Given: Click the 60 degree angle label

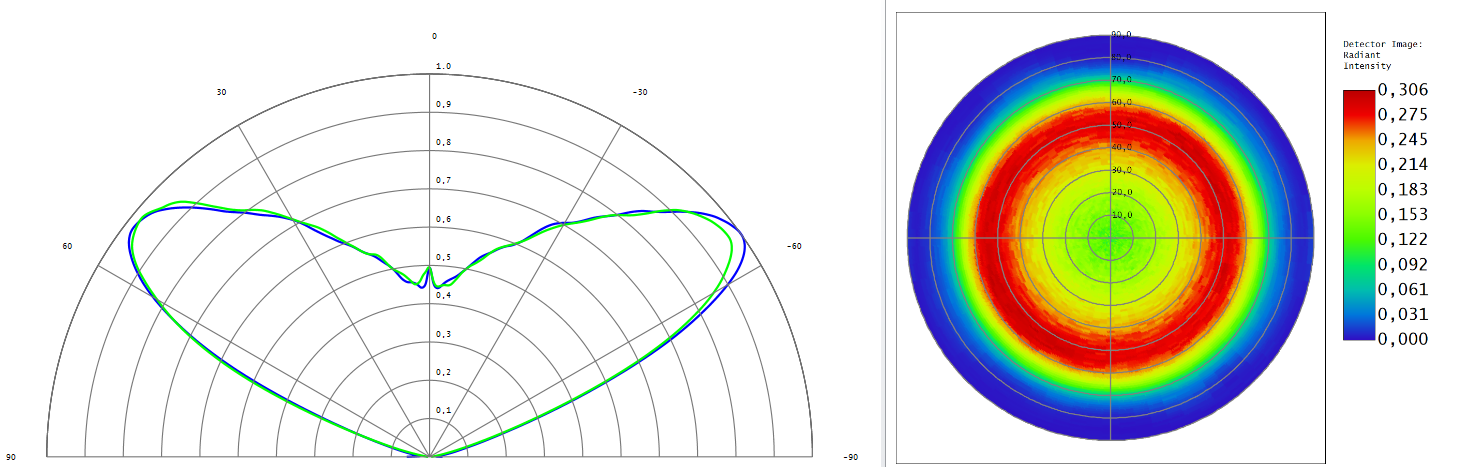Looking at the screenshot, I should (68, 246).
